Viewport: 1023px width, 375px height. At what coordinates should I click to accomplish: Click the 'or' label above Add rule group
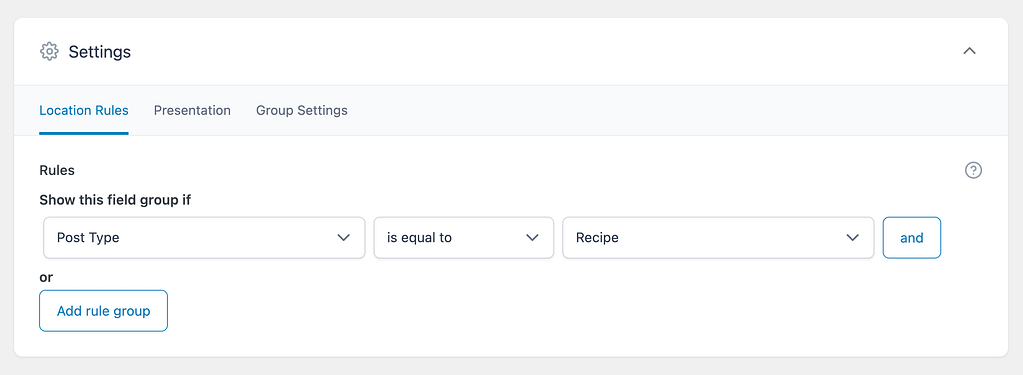tap(46, 277)
